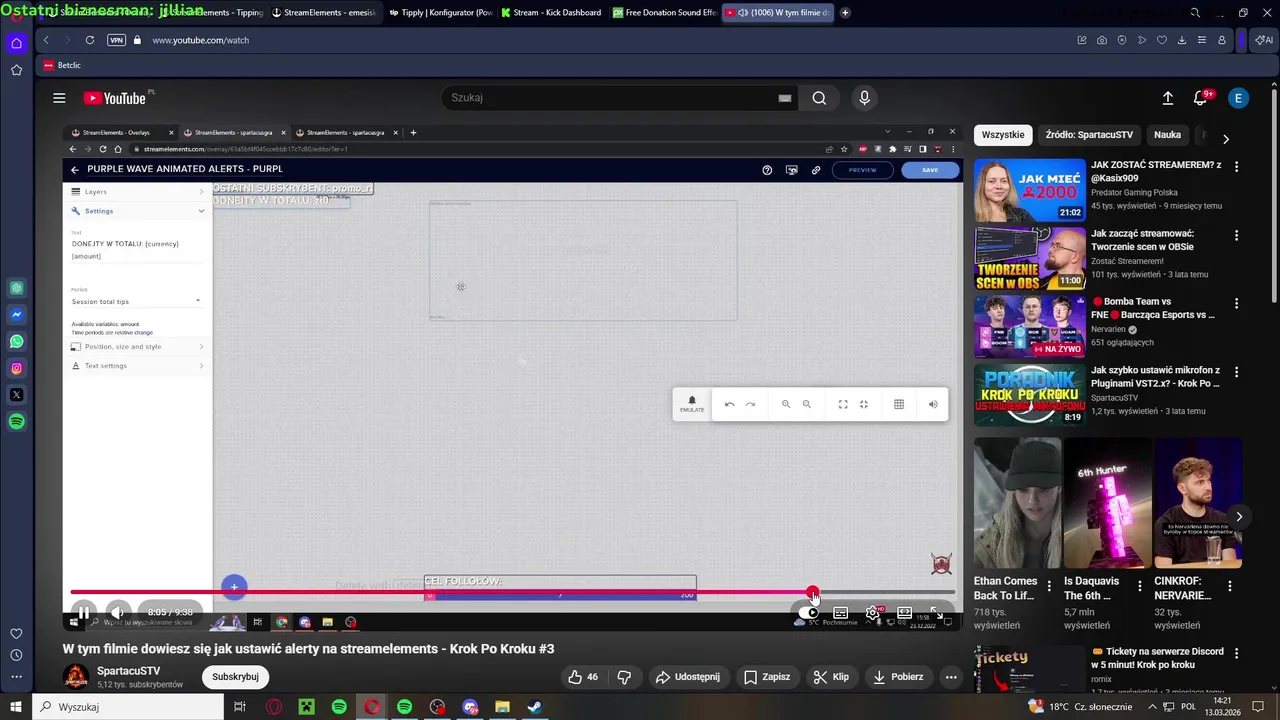Open Opera GX home sidebar button
This screenshot has width=1280, height=720.
16,43
